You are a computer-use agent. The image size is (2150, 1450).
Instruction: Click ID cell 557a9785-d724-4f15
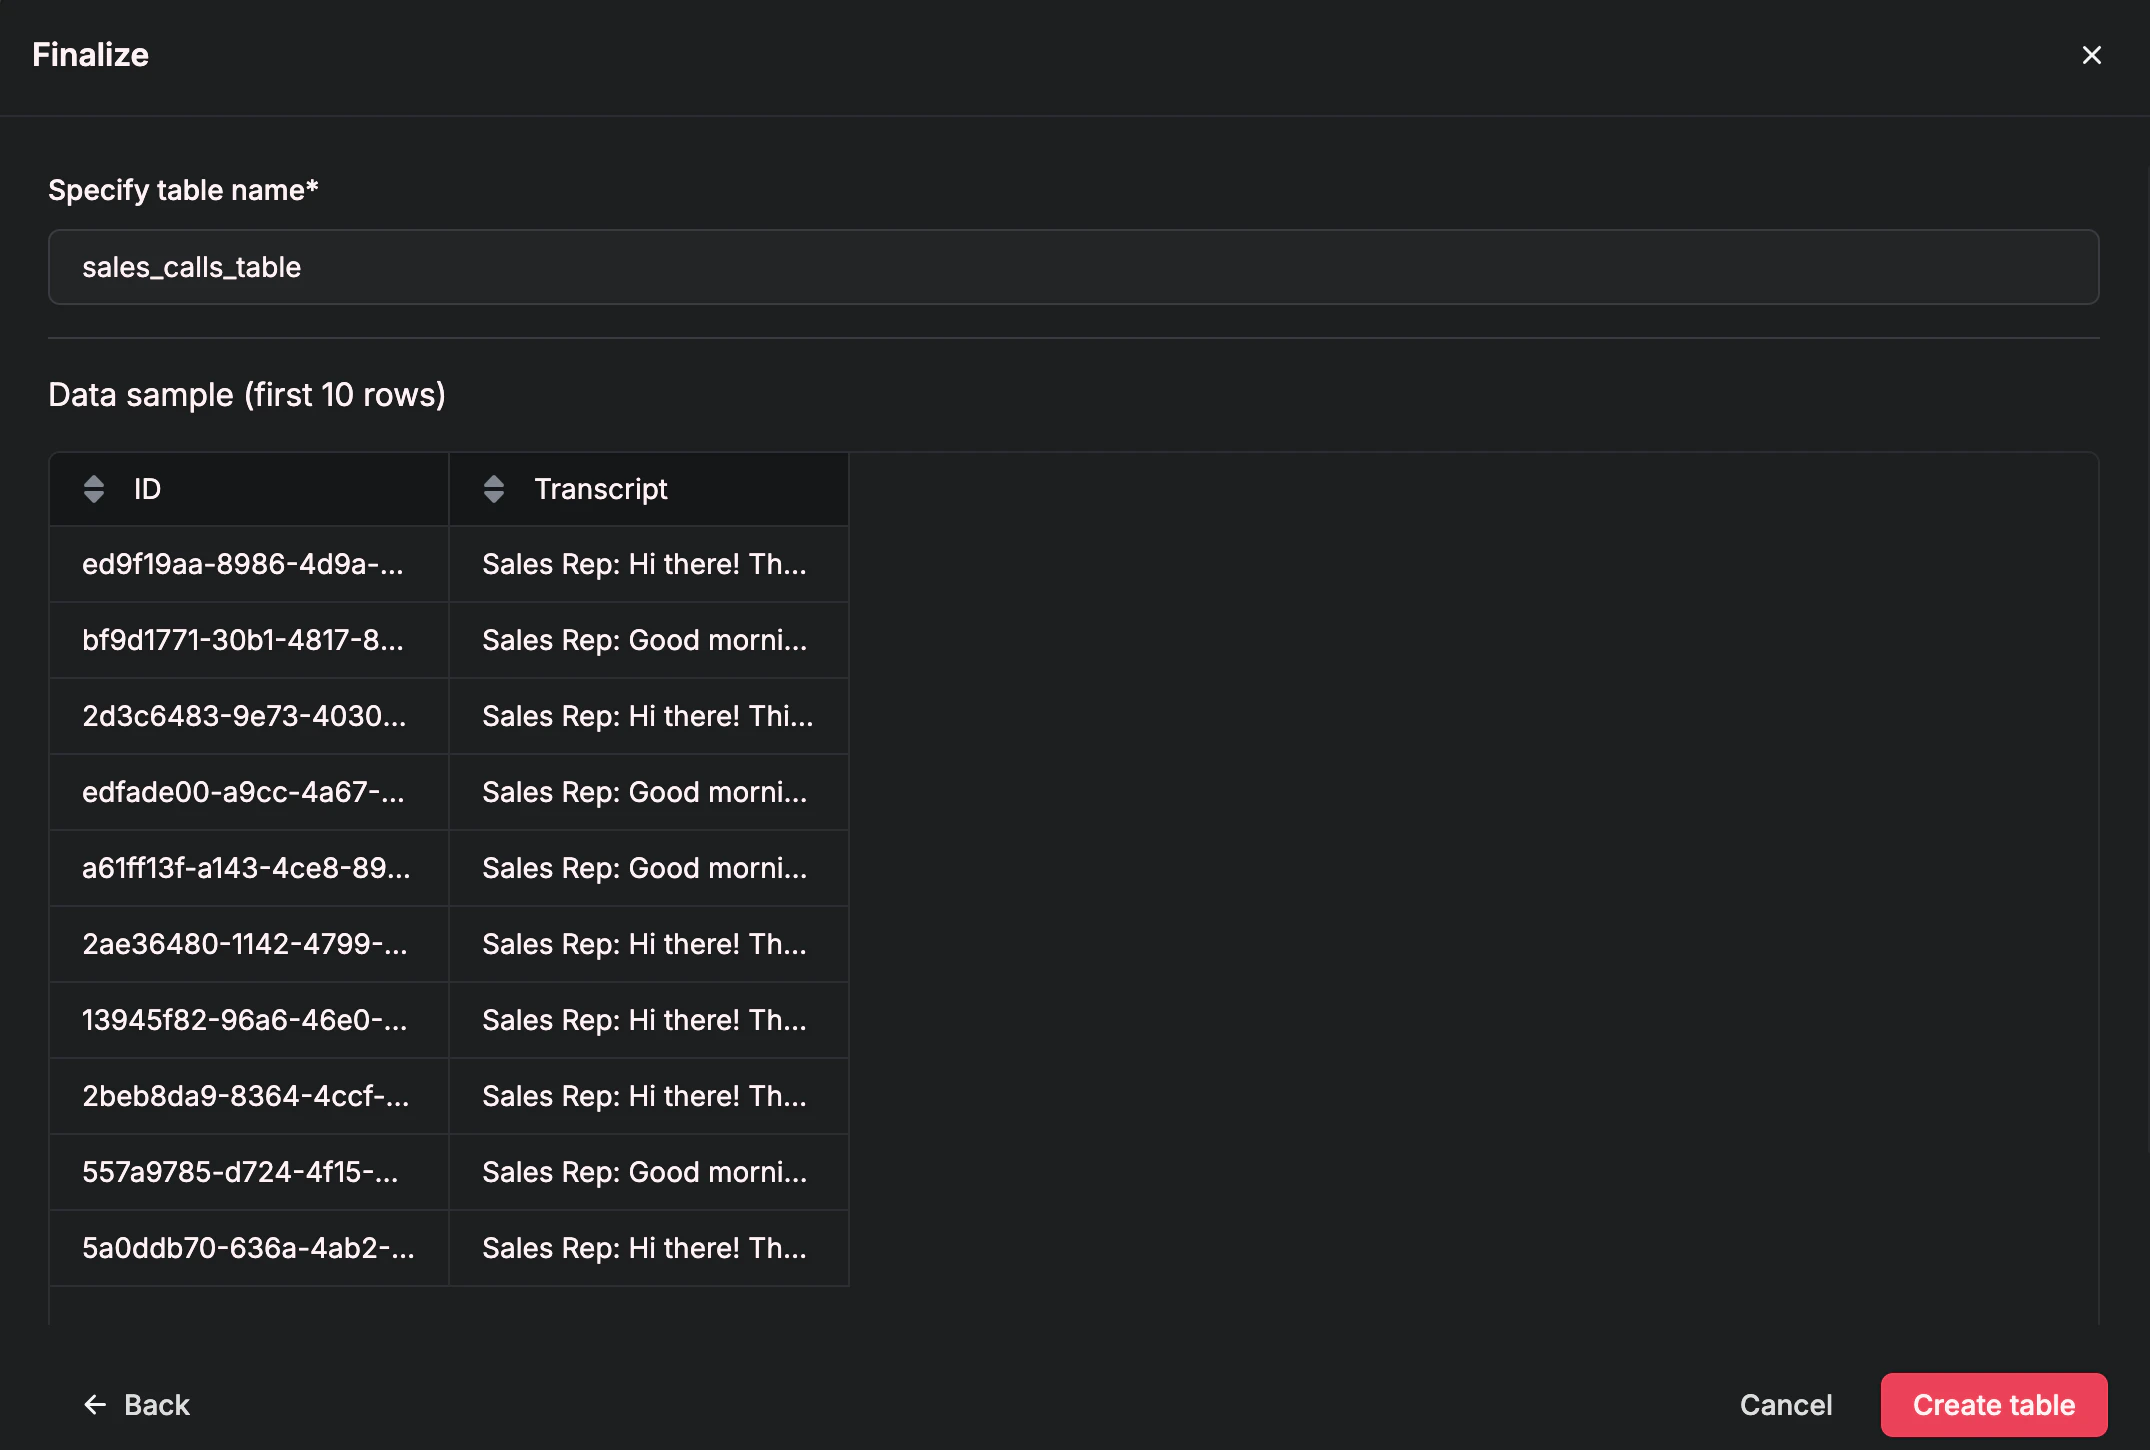click(x=240, y=1172)
